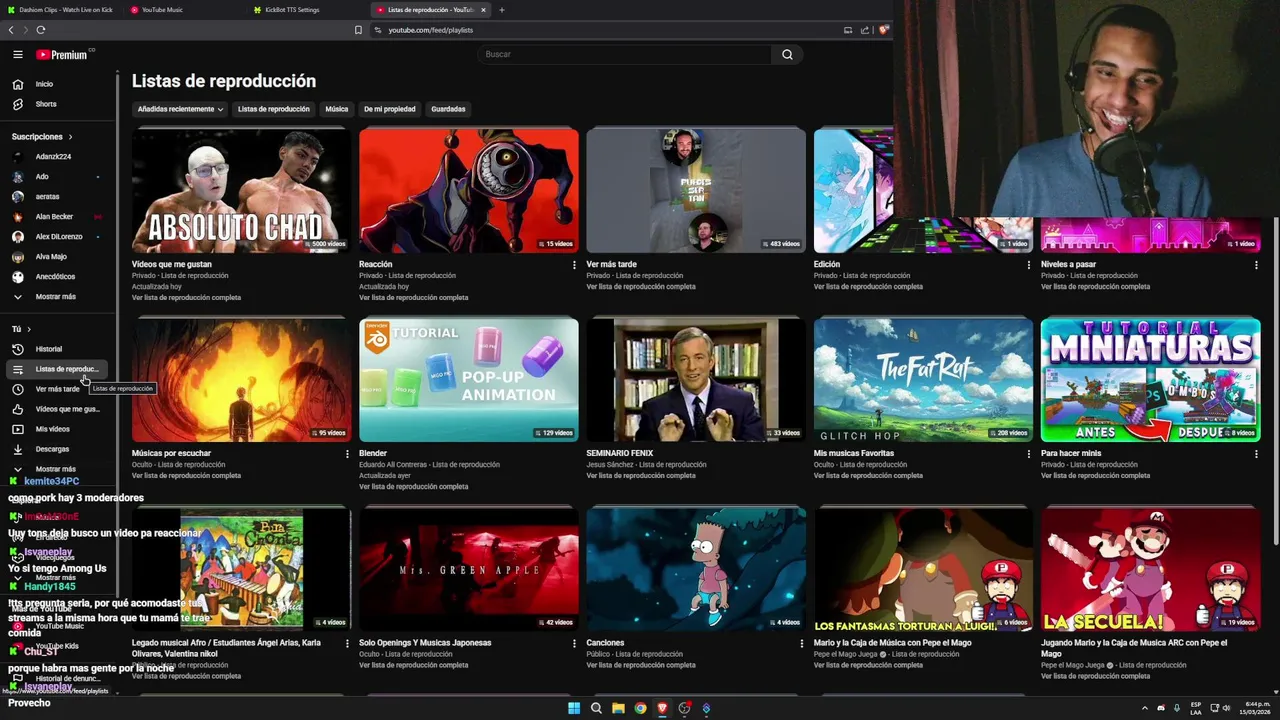
Task: Select the De mi propiedad filter chip
Action: pos(389,109)
